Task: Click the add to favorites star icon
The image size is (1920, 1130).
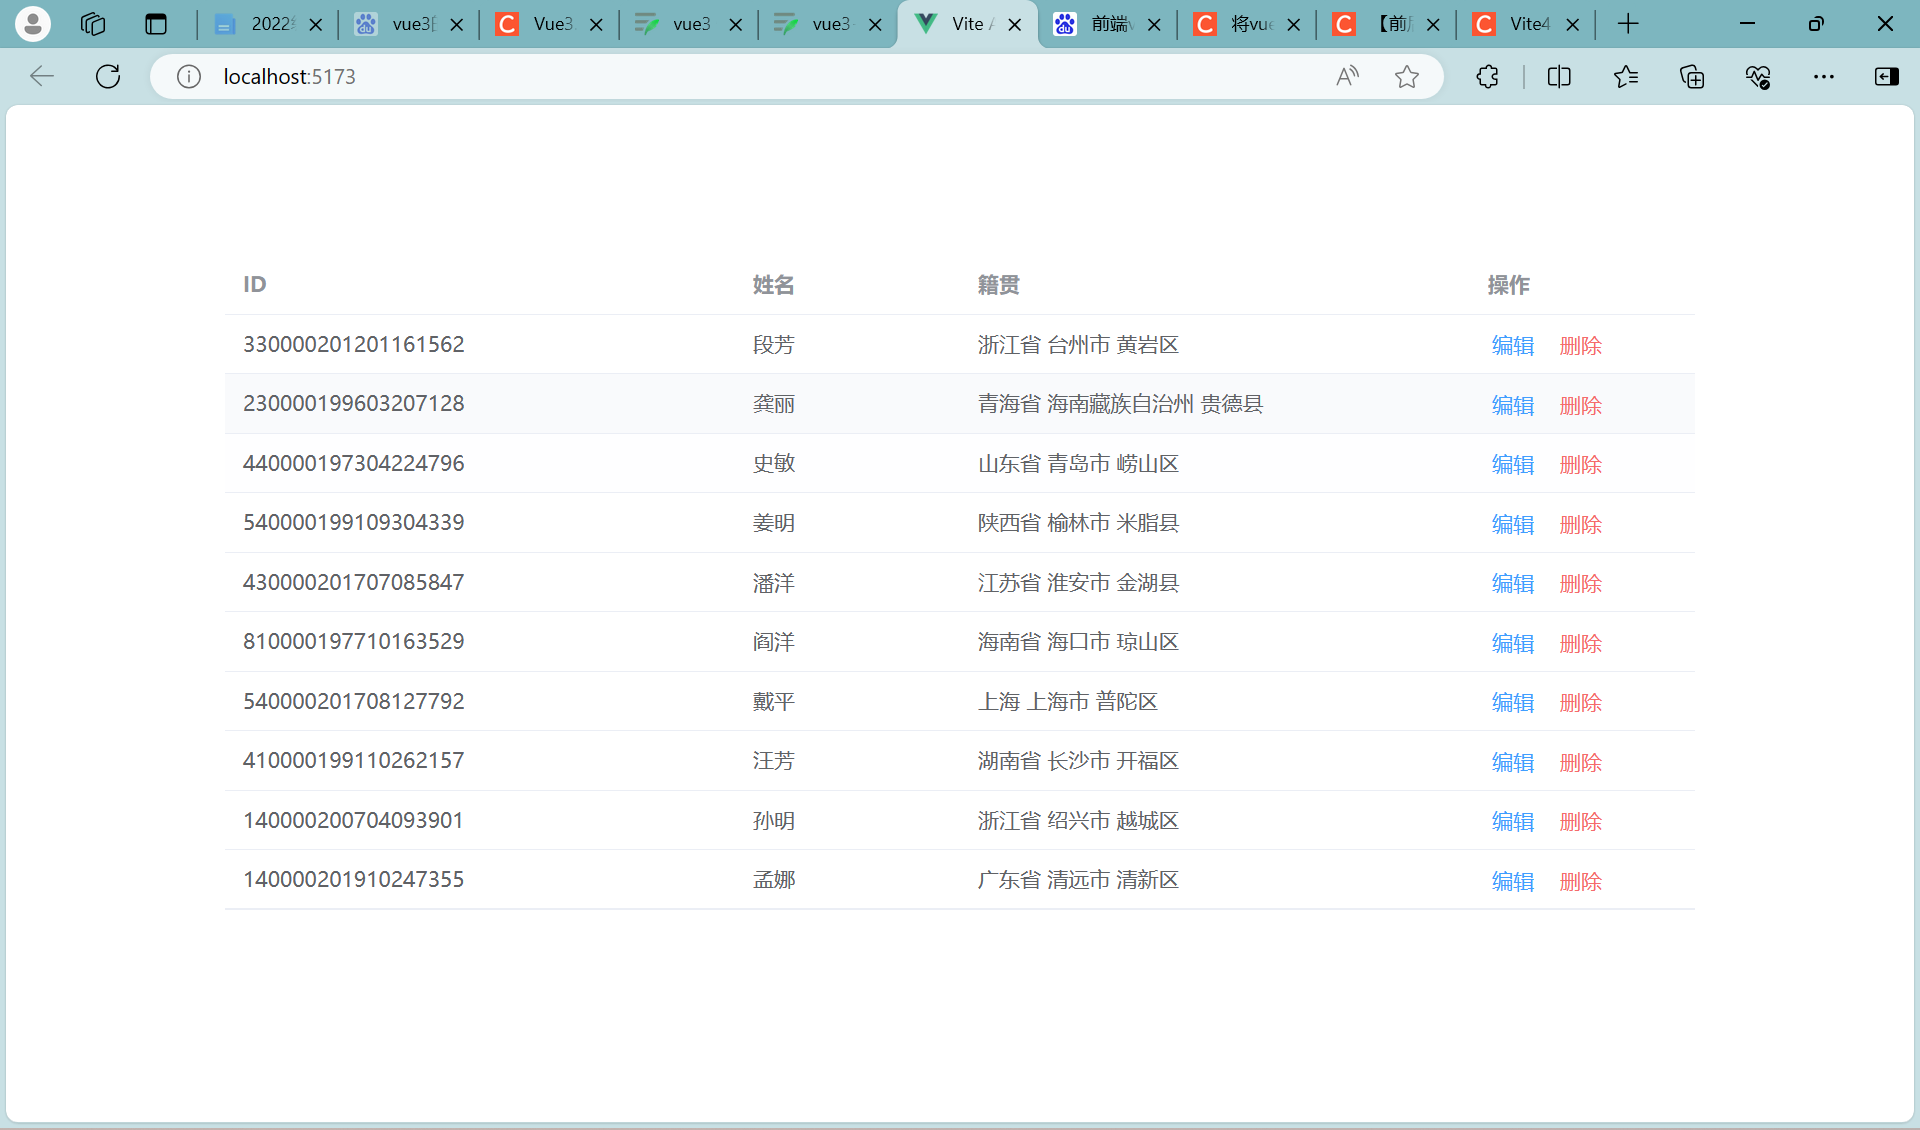Action: [x=1408, y=76]
